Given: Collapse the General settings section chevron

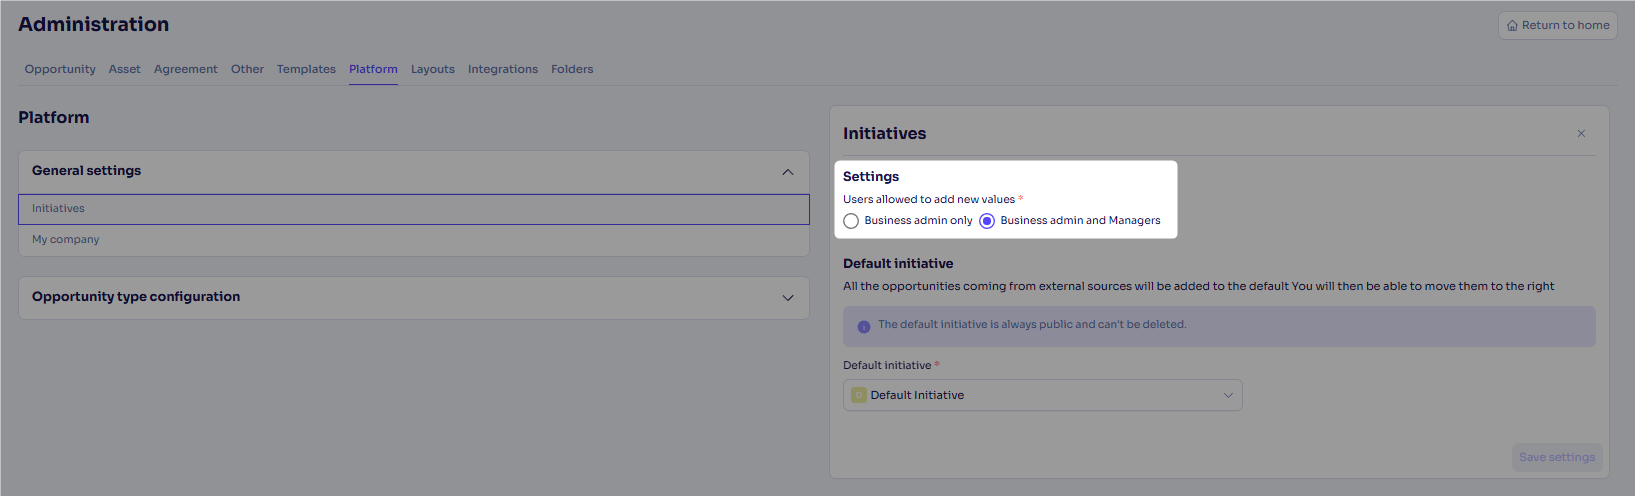Looking at the screenshot, I should tap(788, 172).
